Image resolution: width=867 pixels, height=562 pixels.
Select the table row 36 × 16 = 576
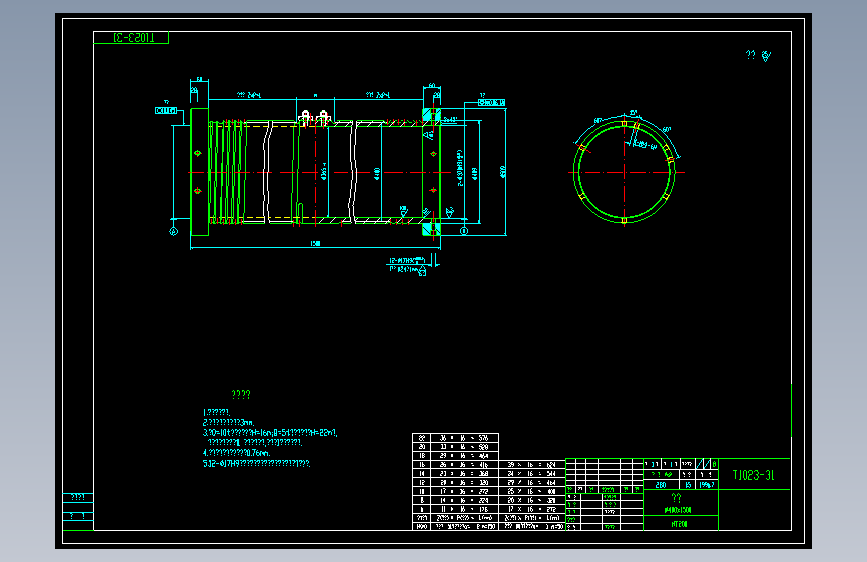(x=456, y=438)
